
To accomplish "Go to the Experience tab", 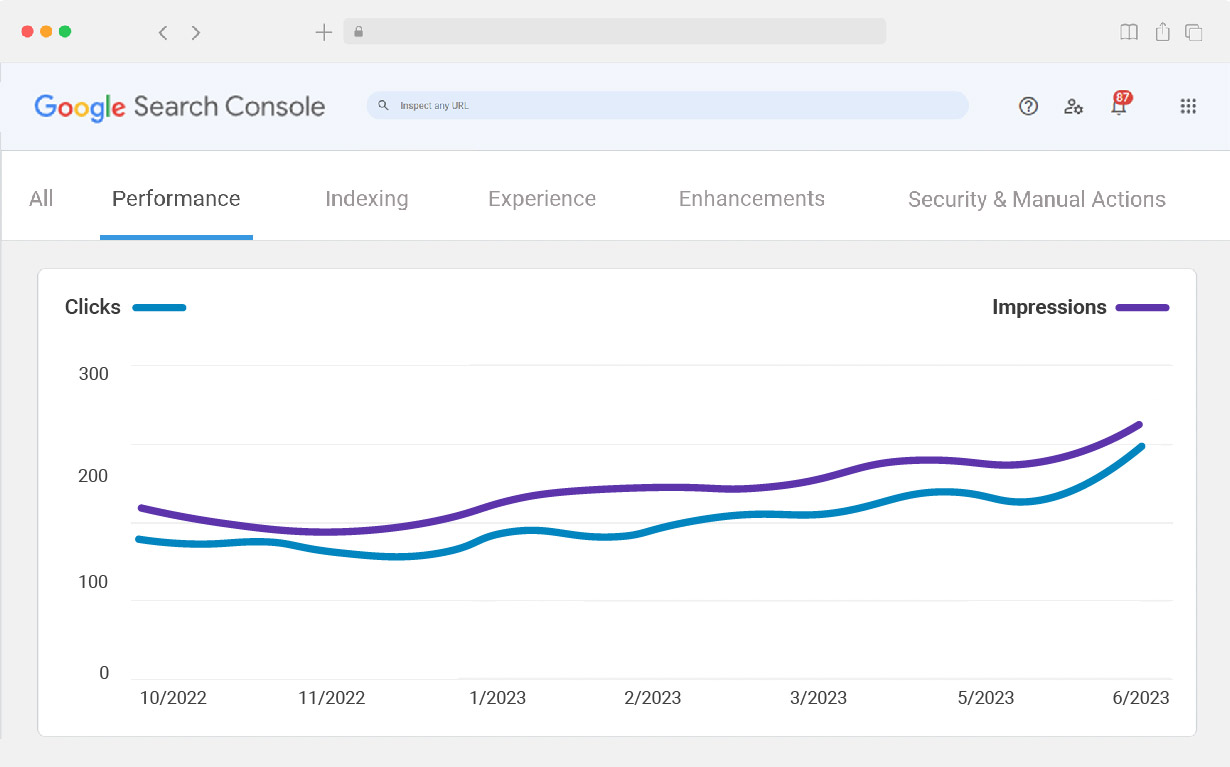I will point(542,199).
